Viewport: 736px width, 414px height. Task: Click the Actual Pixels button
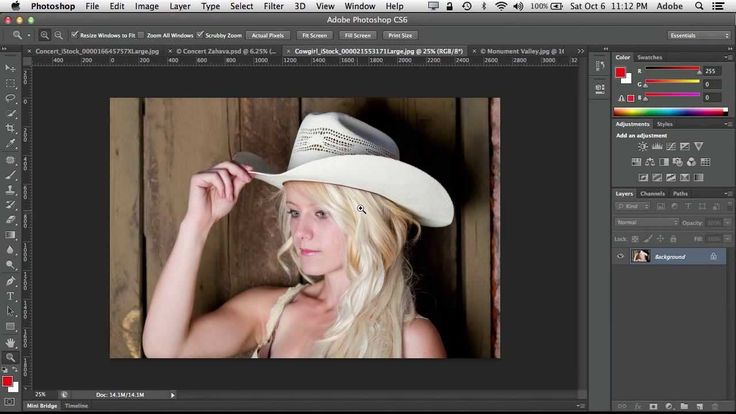(267, 35)
